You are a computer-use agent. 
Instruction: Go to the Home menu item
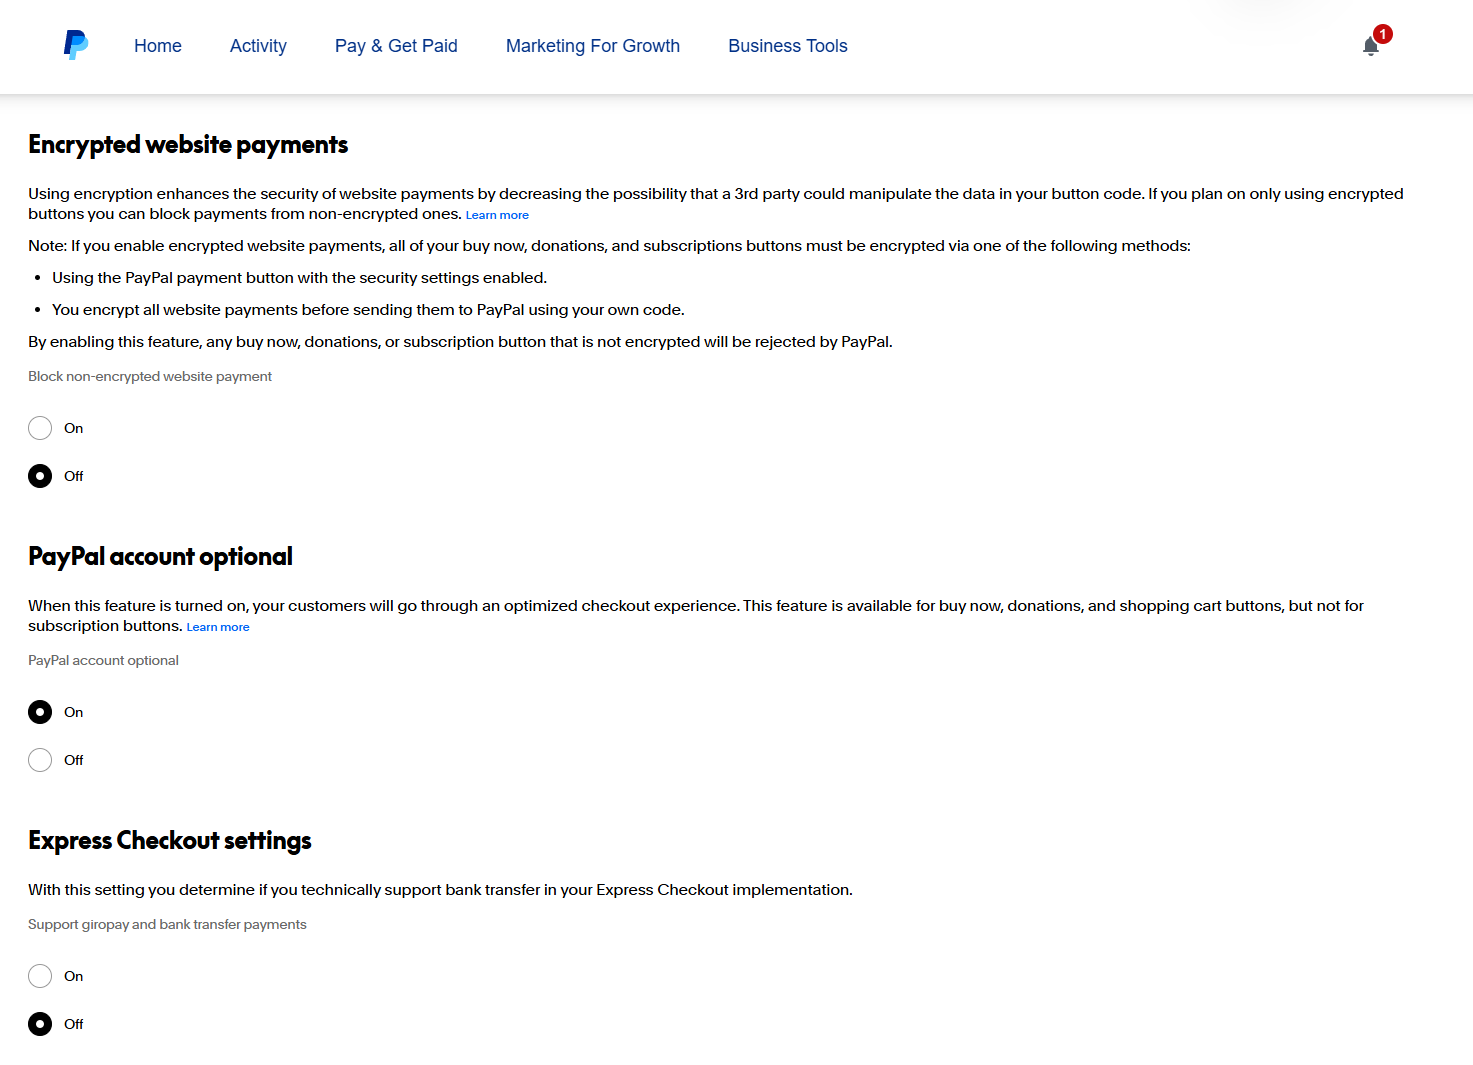tap(158, 46)
